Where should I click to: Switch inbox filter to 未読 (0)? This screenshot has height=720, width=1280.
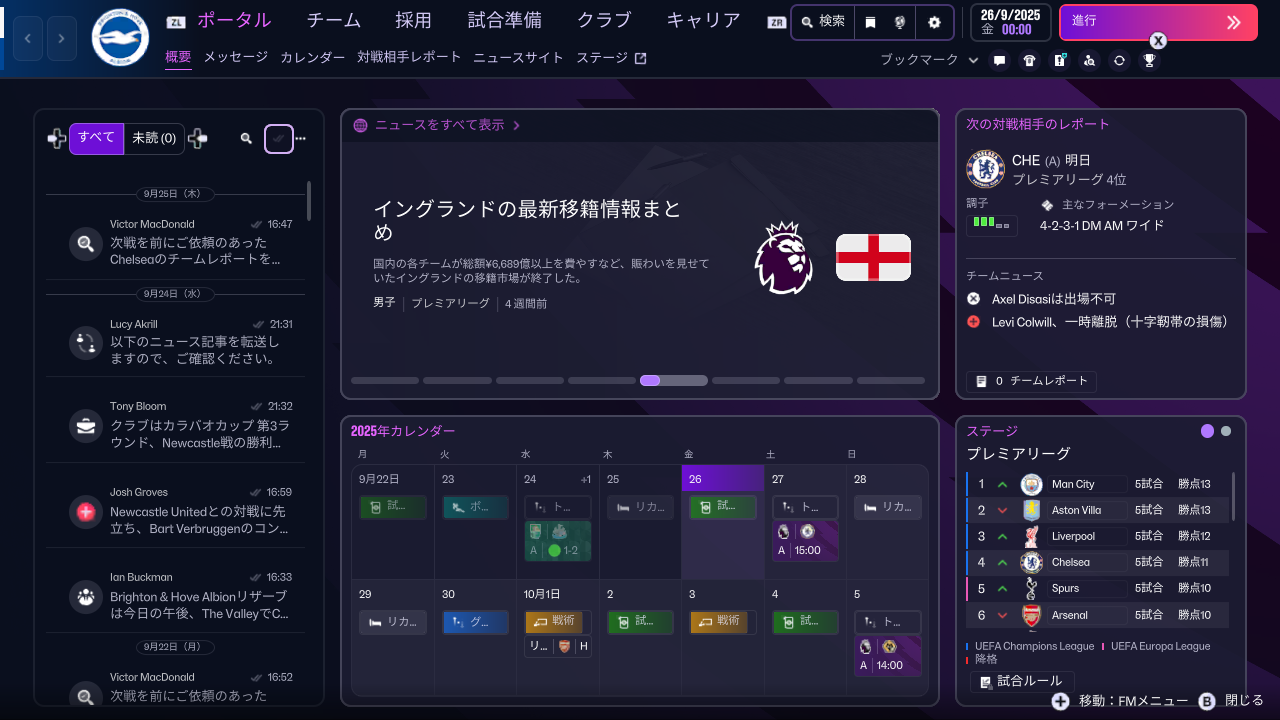[x=154, y=139]
